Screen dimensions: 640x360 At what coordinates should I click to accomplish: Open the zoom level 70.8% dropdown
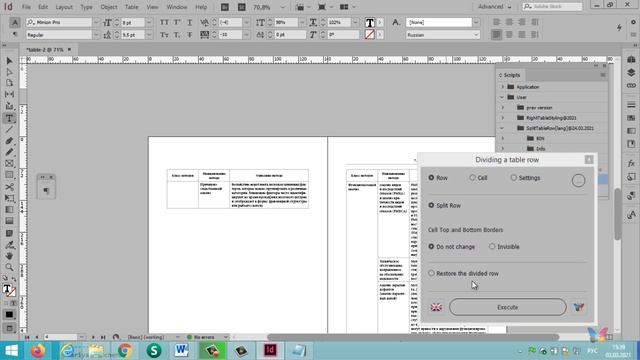click(x=282, y=7)
